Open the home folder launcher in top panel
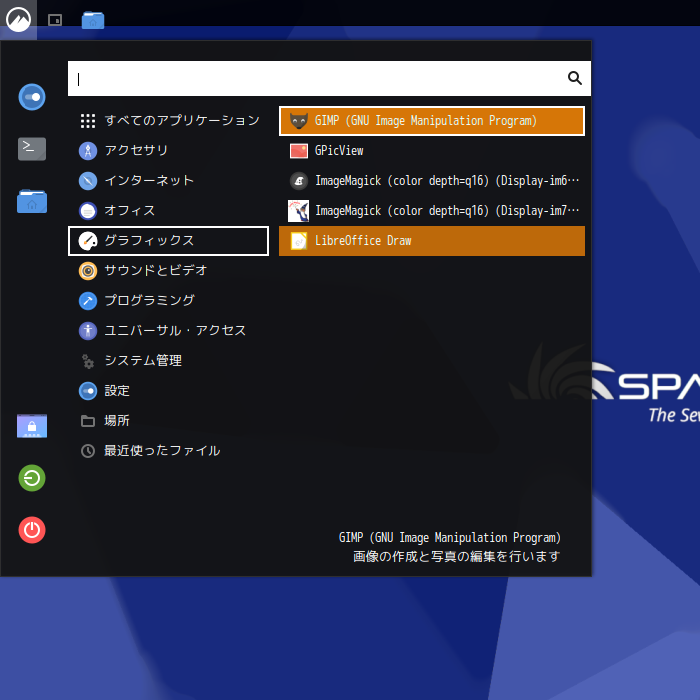The width and height of the screenshot is (700, 700). 93,21
